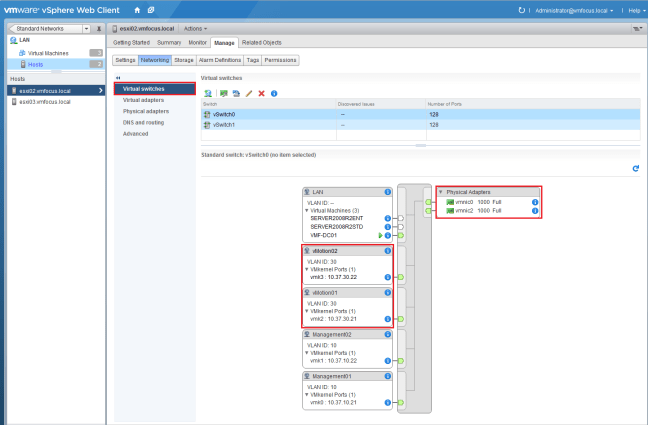Edit selected switch with pencil icon
648x425 pixels.
248,93
